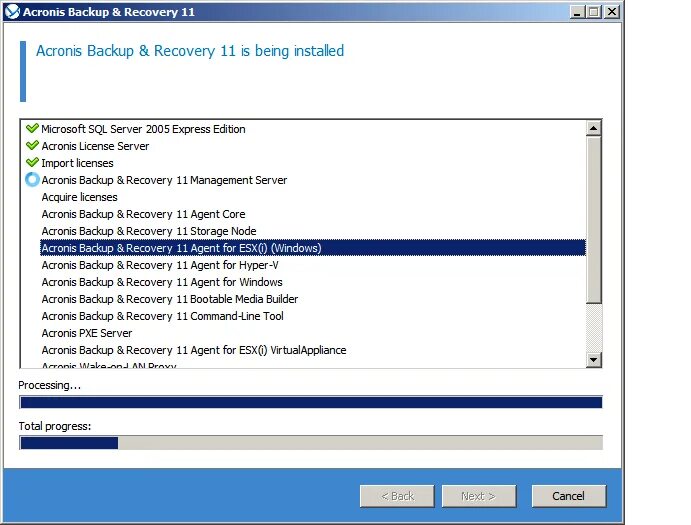Click the green checkmark beside Microsoft SQL Server 2005
This screenshot has width=691, height=525.
click(x=32, y=128)
